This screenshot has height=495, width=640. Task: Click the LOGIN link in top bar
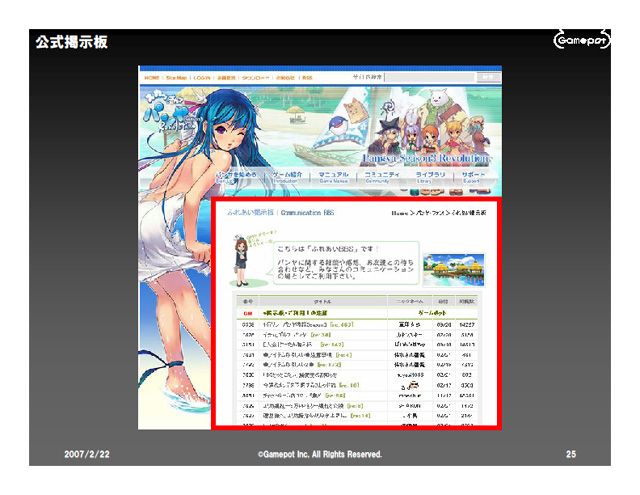click(x=202, y=78)
